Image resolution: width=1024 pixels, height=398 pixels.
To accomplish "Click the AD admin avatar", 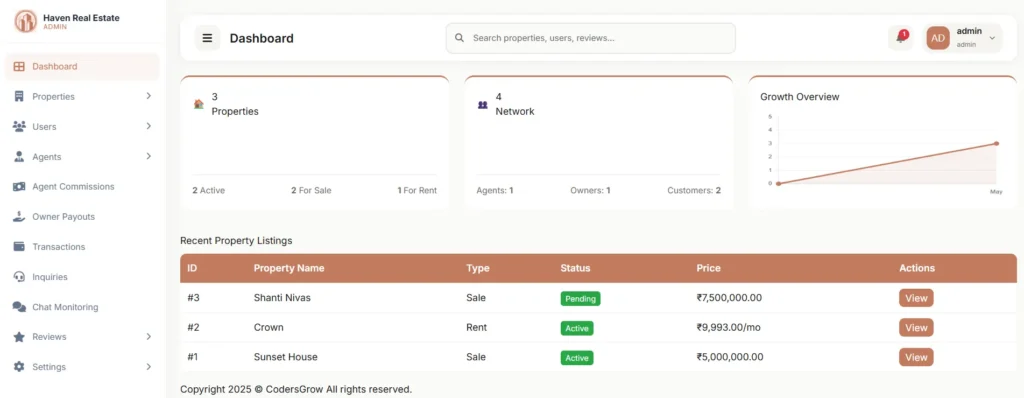I will pyautogui.click(x=938, y=38).
